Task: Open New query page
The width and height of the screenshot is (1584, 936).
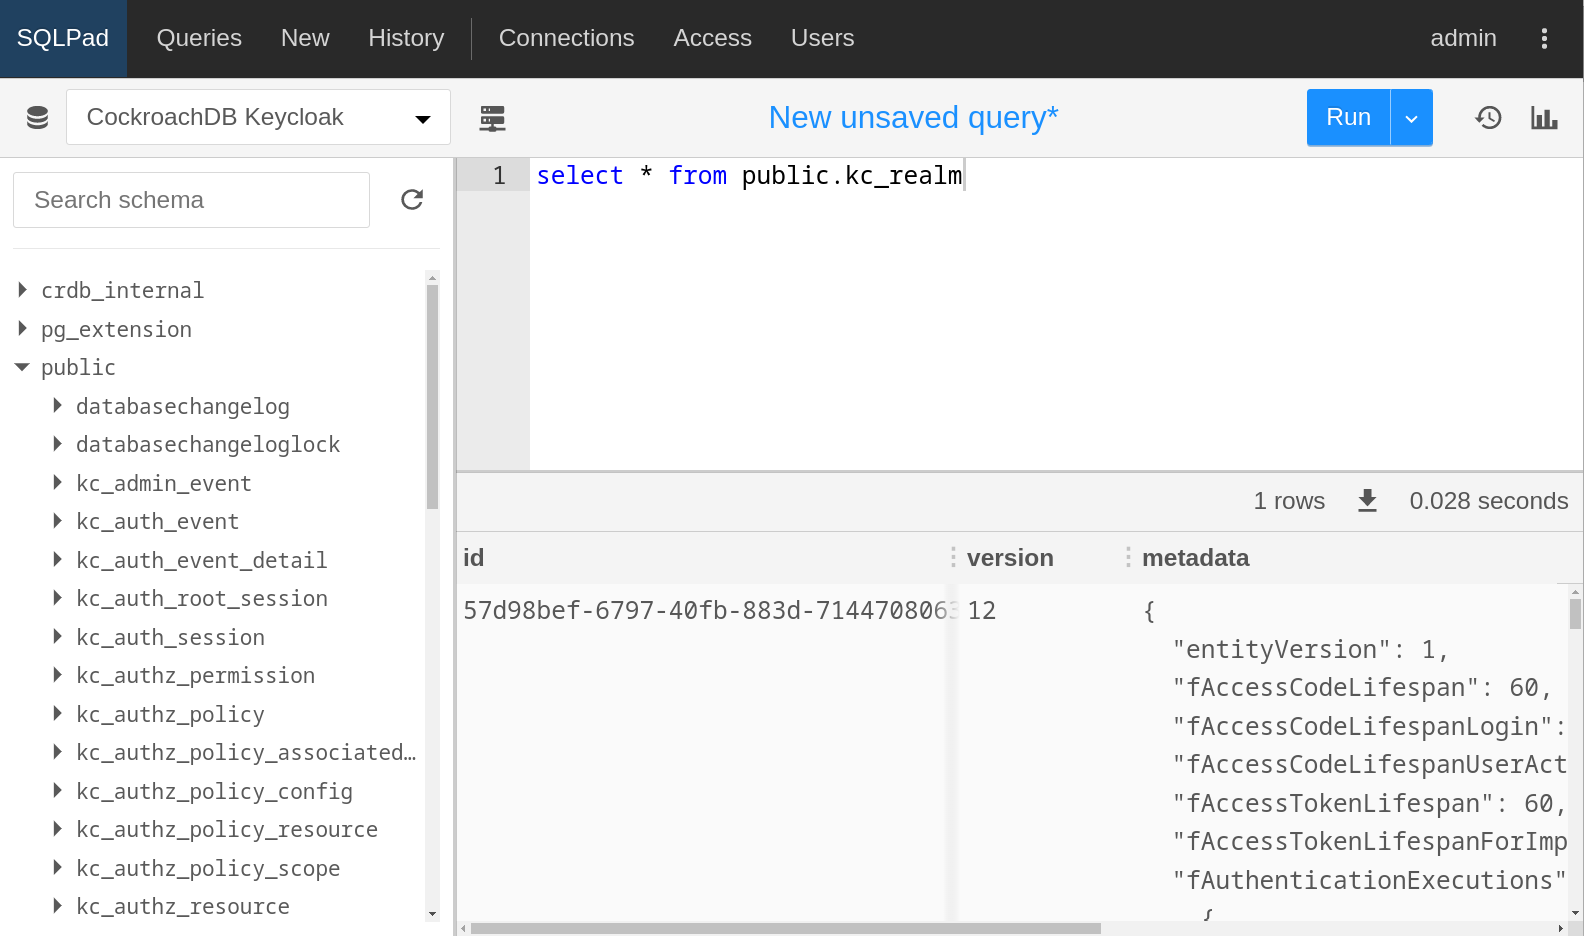Action: [x=305, y=38]
